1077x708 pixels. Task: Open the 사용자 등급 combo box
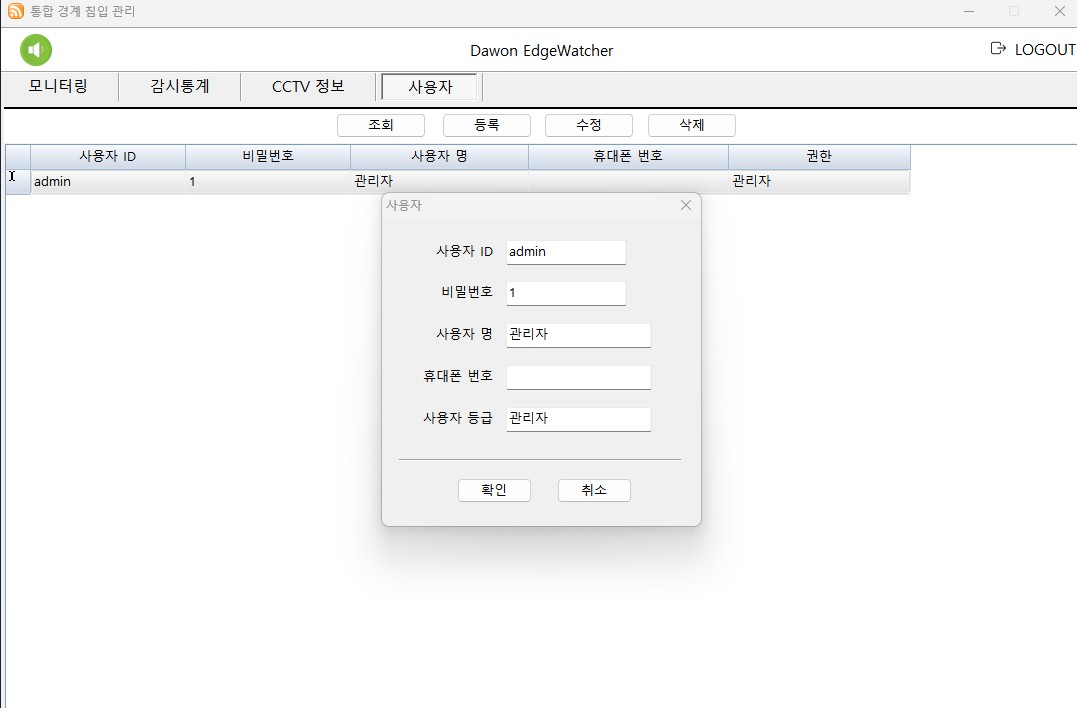coord(578,419)
